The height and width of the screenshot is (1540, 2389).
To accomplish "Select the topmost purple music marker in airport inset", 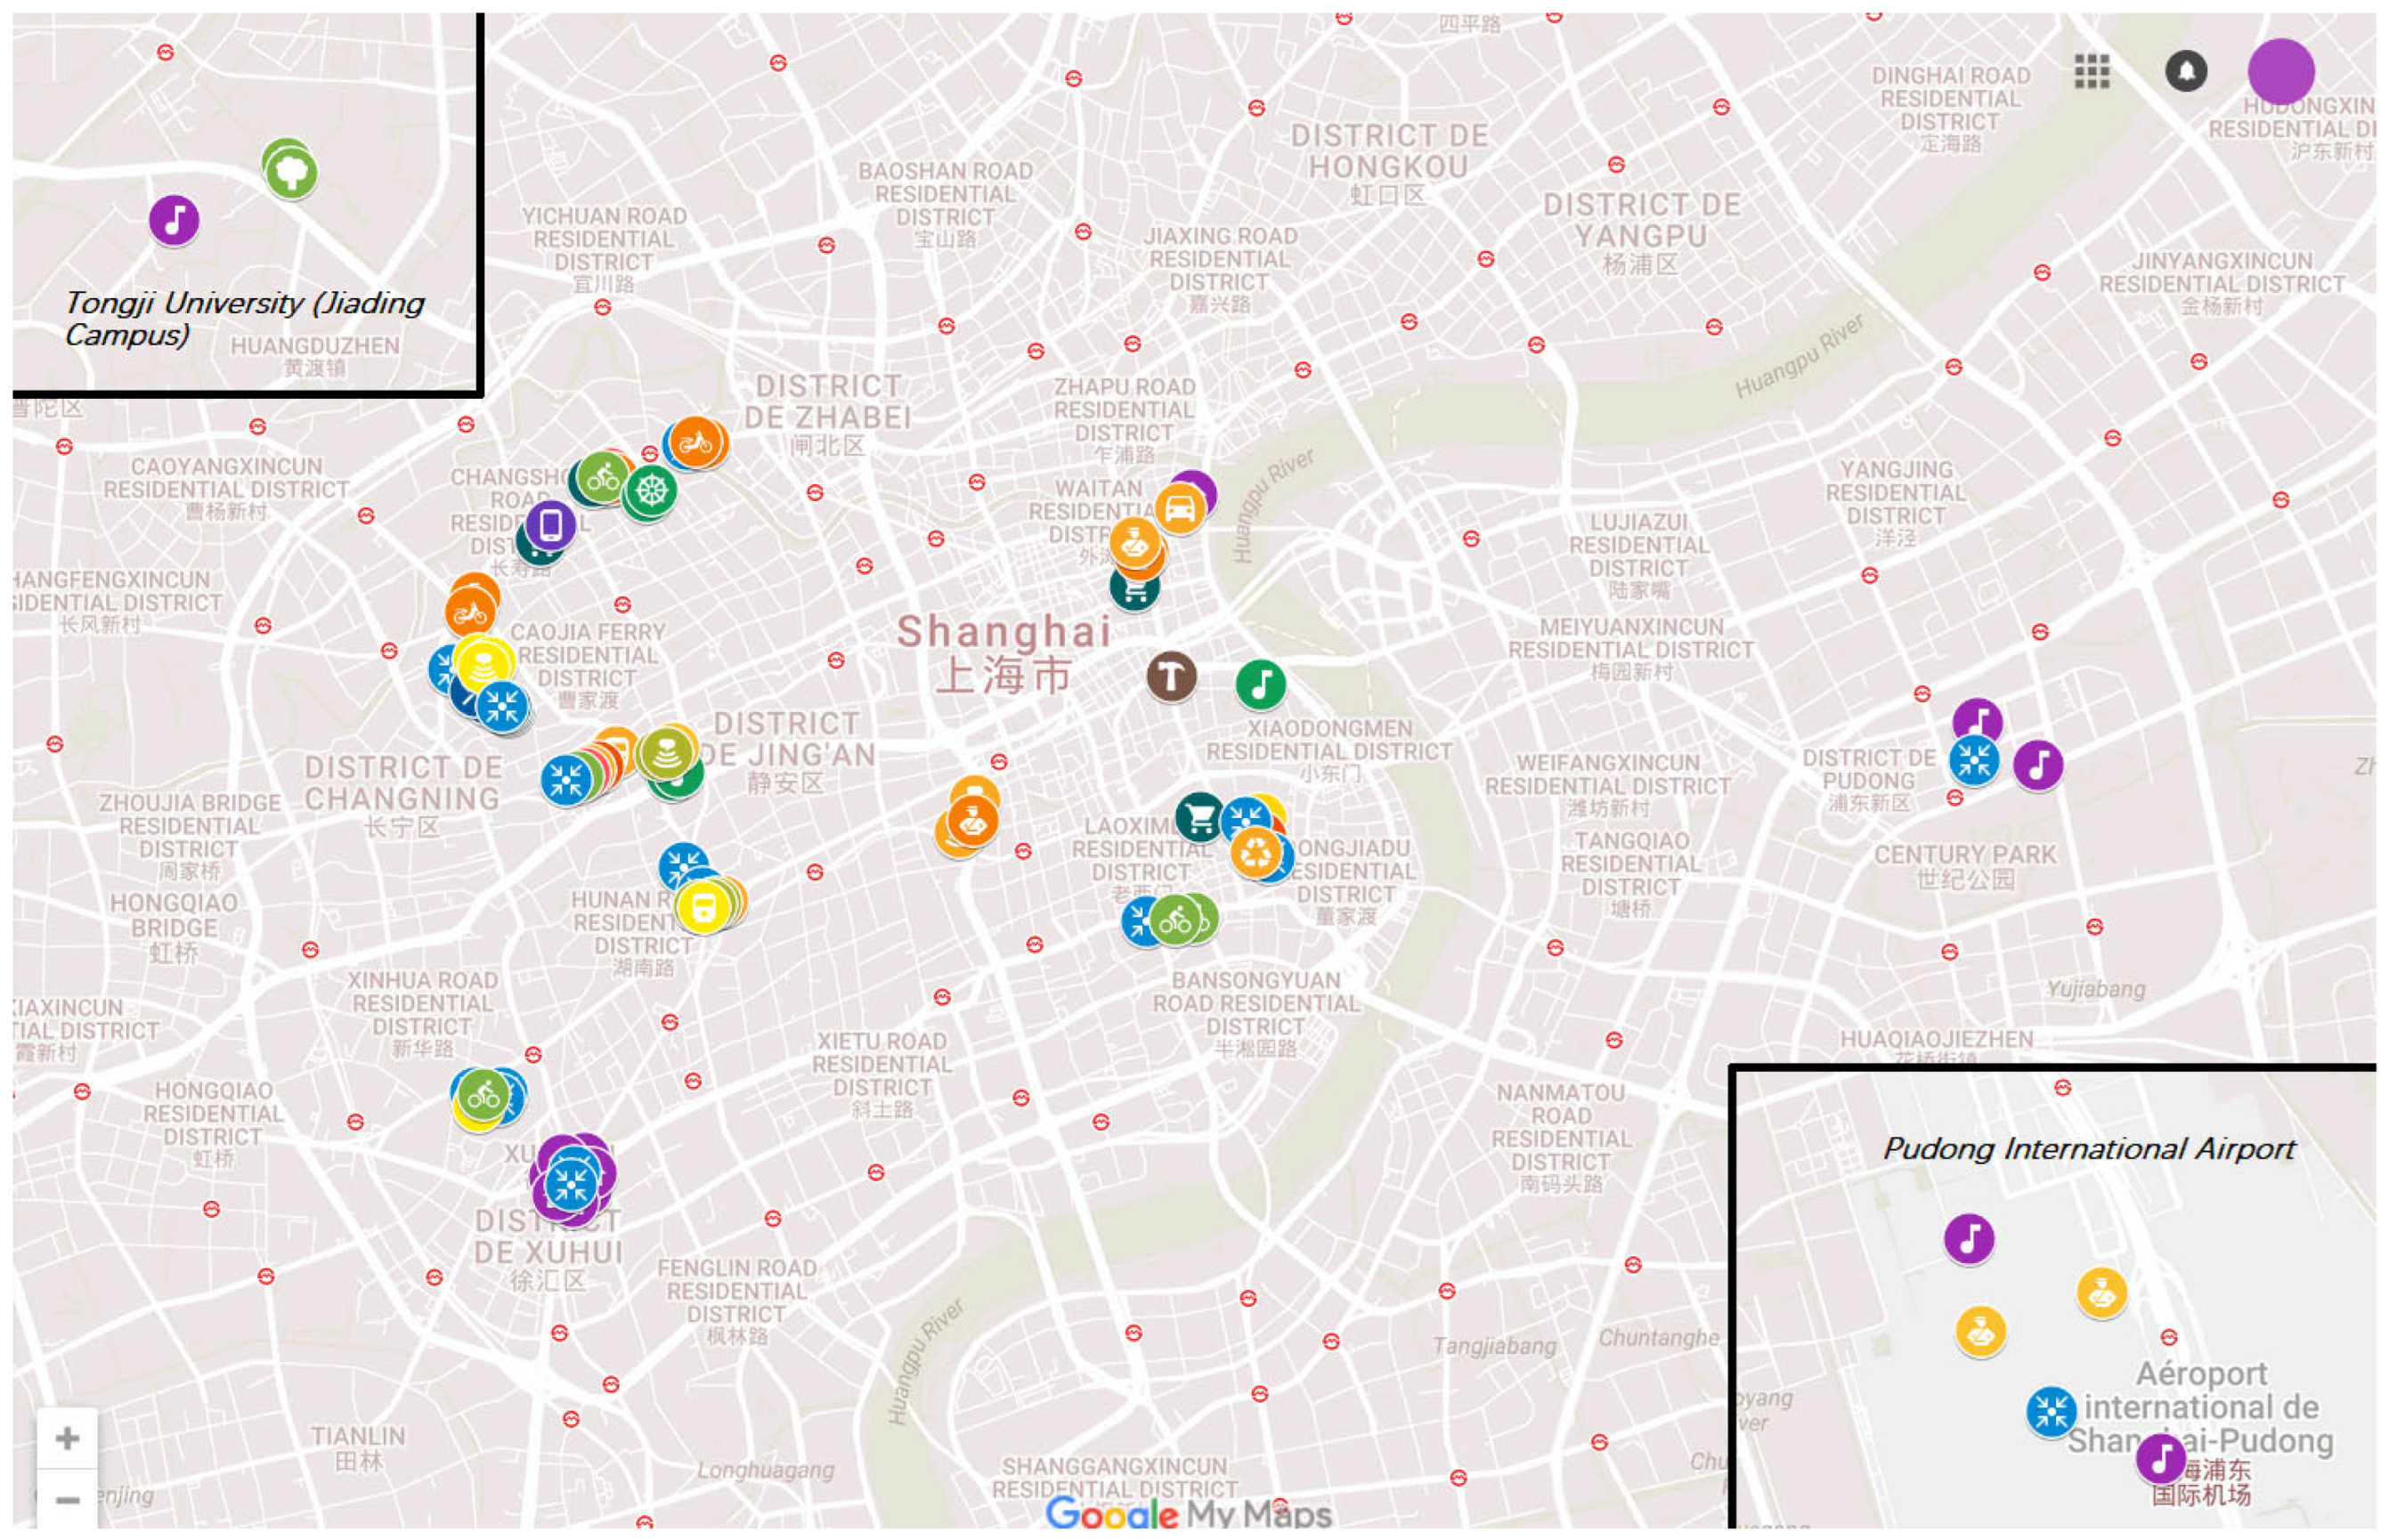I will point(1968,1238).
